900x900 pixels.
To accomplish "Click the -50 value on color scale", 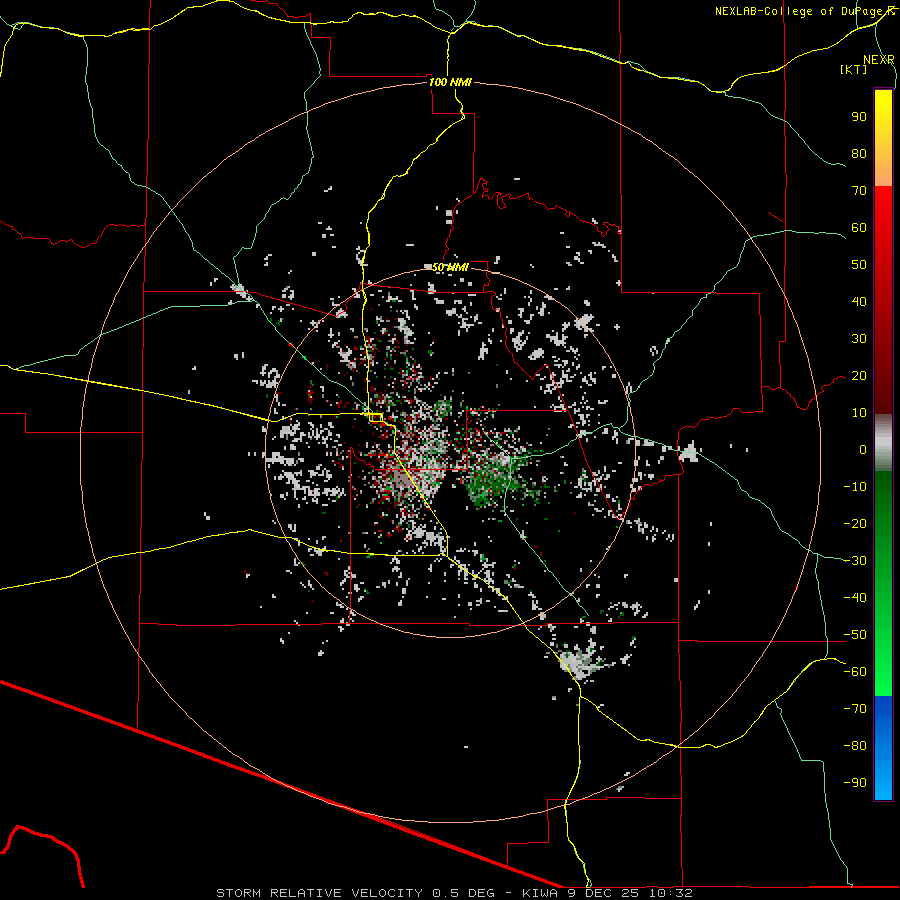I will pyautogui.click(x=855, y=635).
